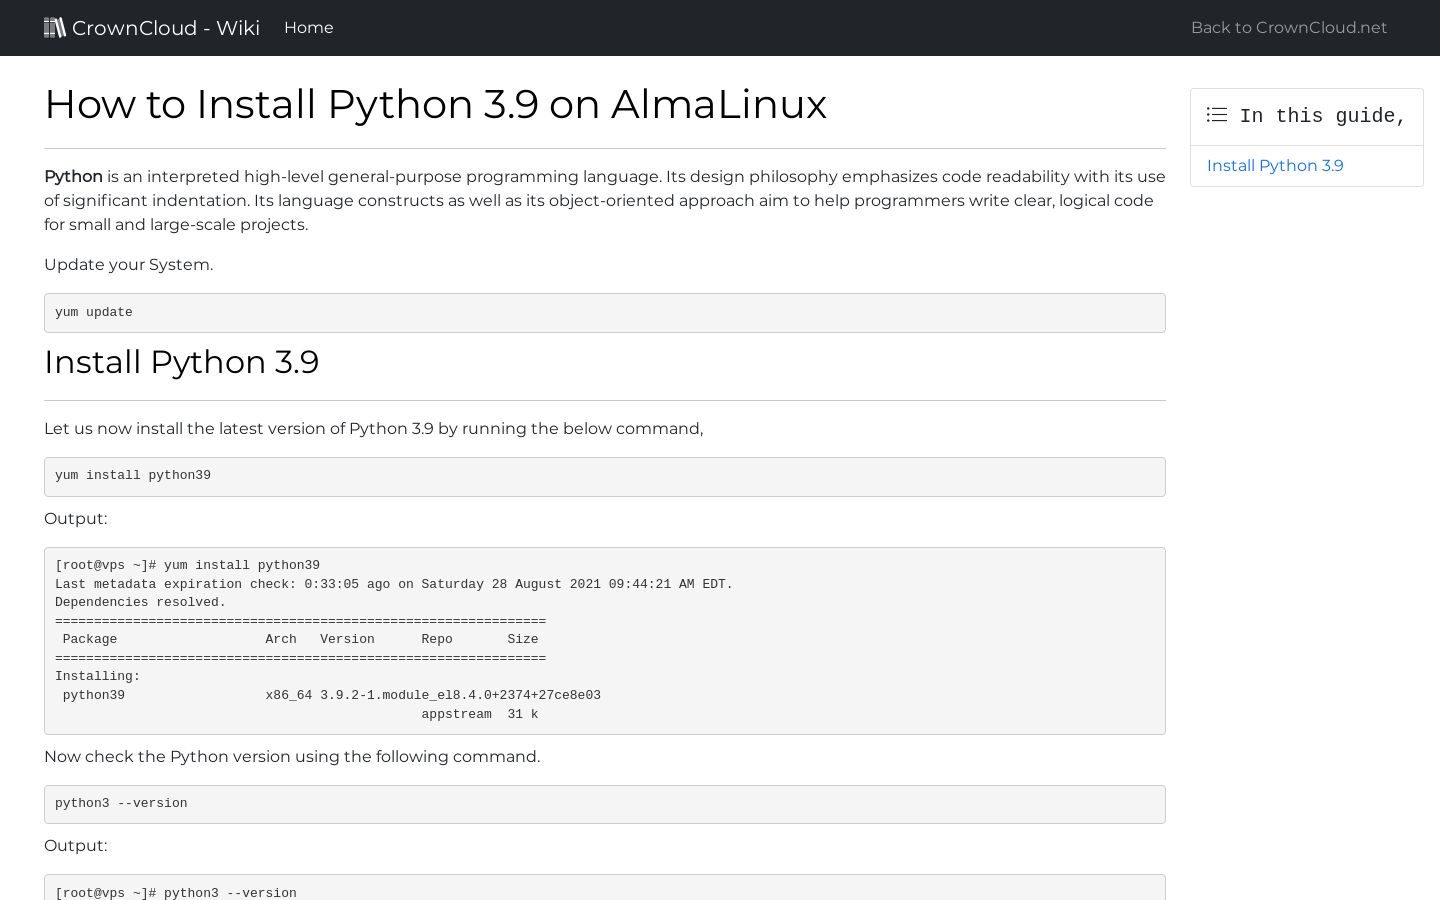Click the 'Update your System.' paragraph
Screen dimensions: 1440x900
(x=128, y=264)
